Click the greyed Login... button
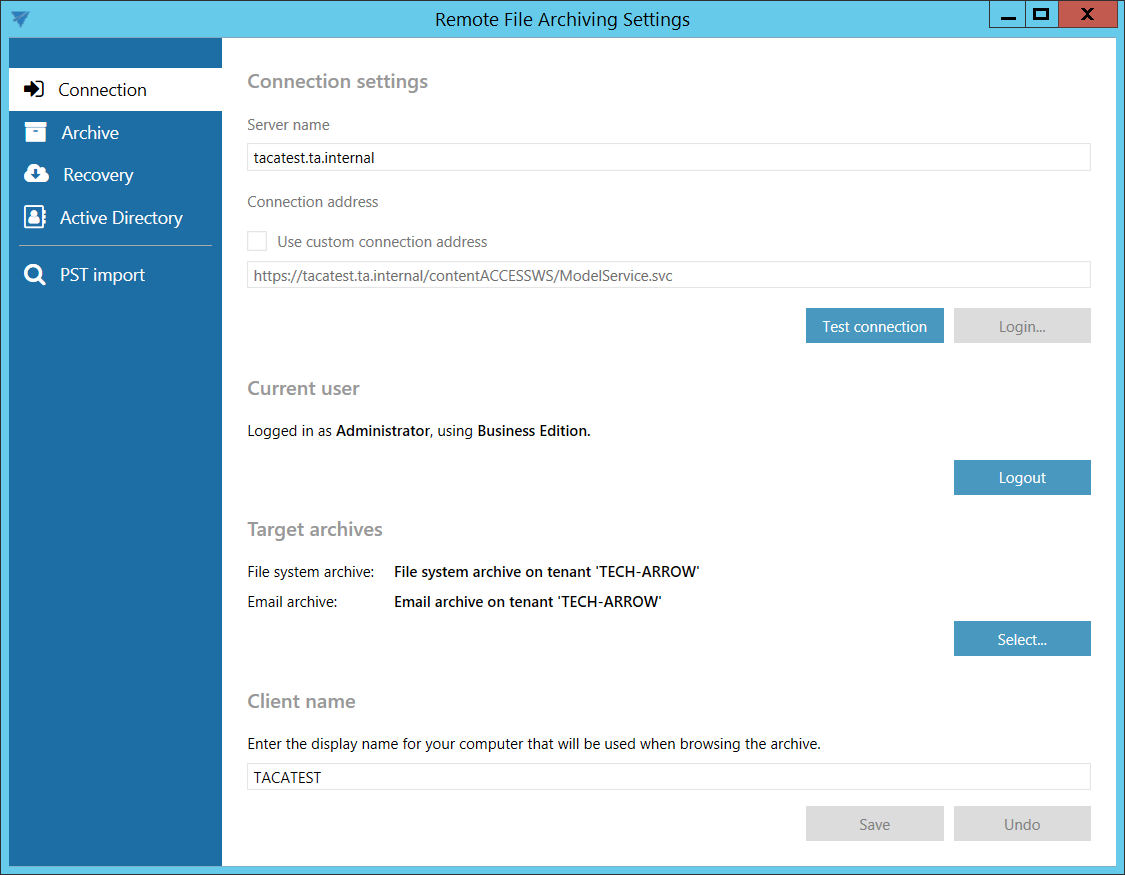The image size is (1125, 875). (1021, 326)
